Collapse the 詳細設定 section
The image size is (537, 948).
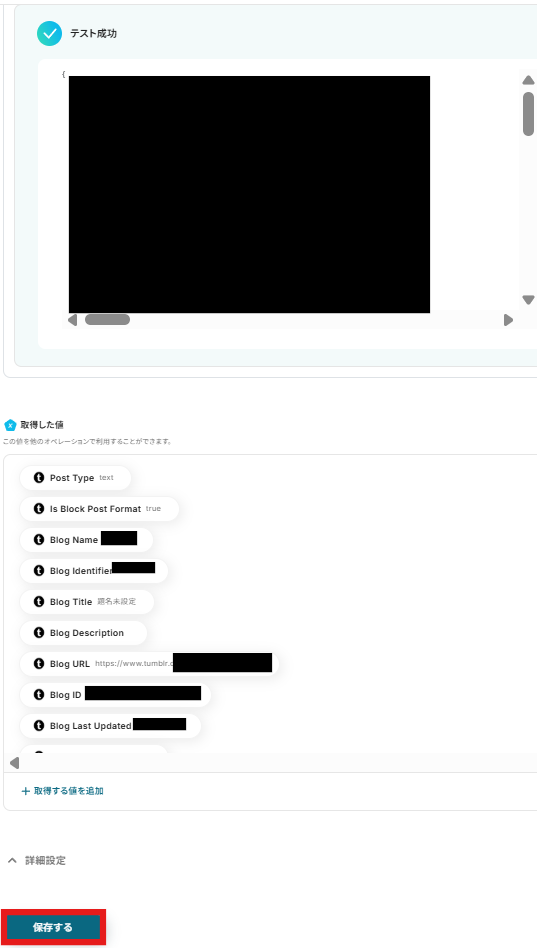click(36, 860)
